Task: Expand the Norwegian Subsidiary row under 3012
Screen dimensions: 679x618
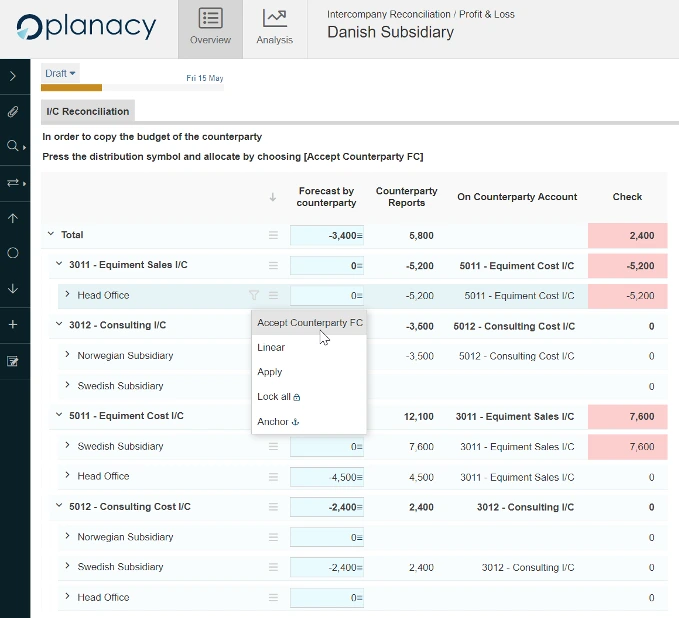Action: tap(67, 356)
